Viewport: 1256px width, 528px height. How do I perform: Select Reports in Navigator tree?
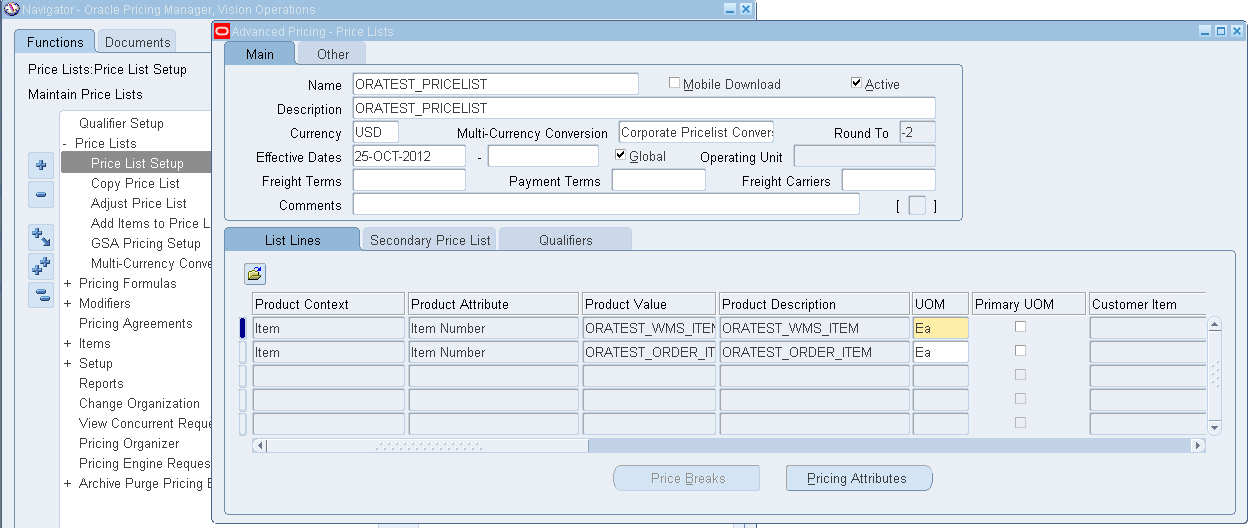click(101, 383)
